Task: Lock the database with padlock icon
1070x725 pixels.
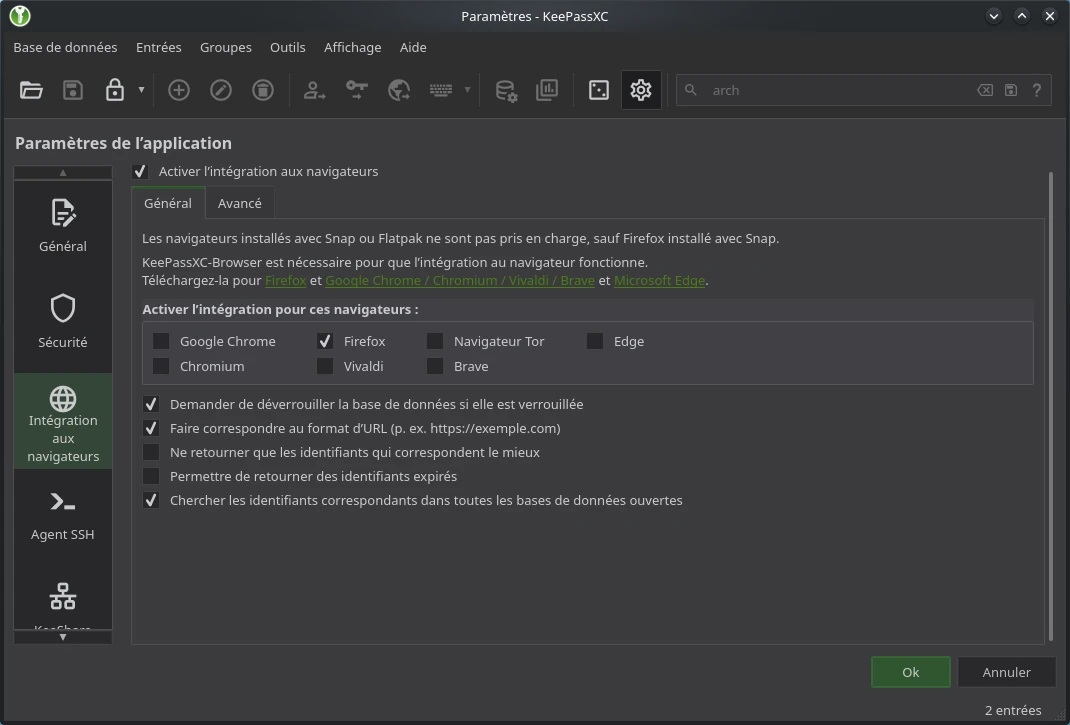Action: click(115, 90)
